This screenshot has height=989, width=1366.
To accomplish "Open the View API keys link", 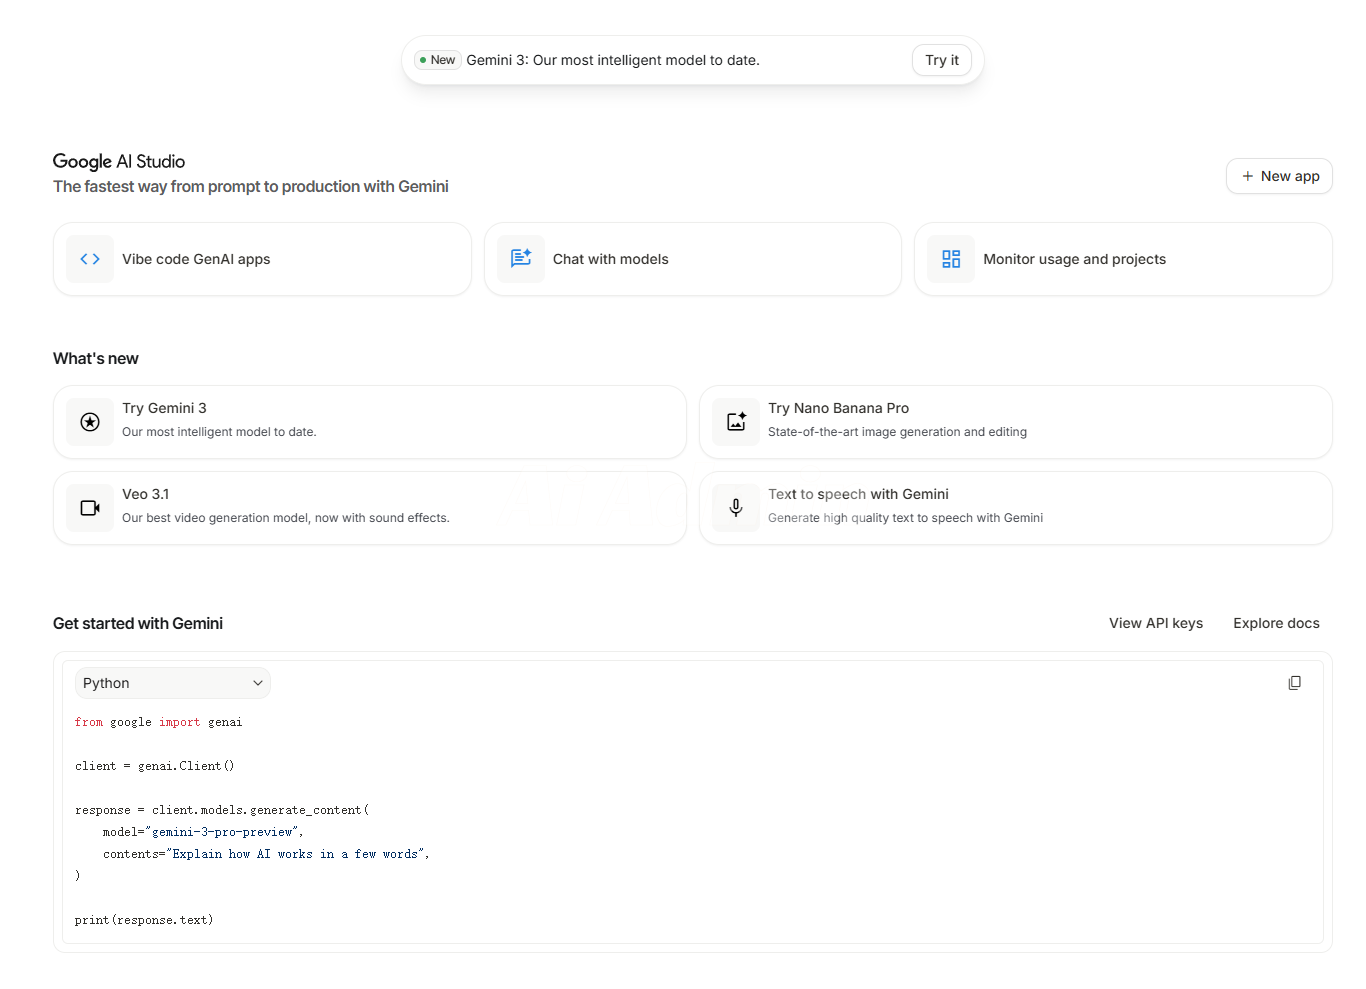I will tap(1155, 623).
